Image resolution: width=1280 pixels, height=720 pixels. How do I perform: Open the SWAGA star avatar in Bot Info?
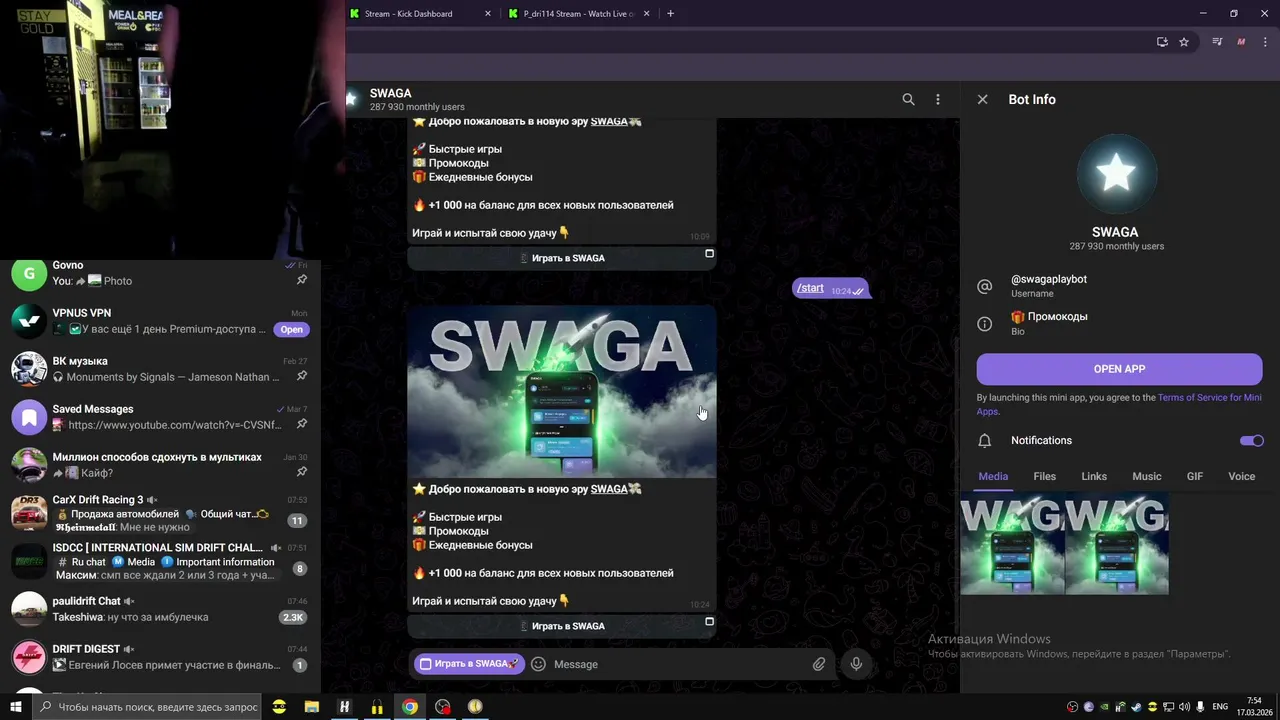click(1116, 174)
